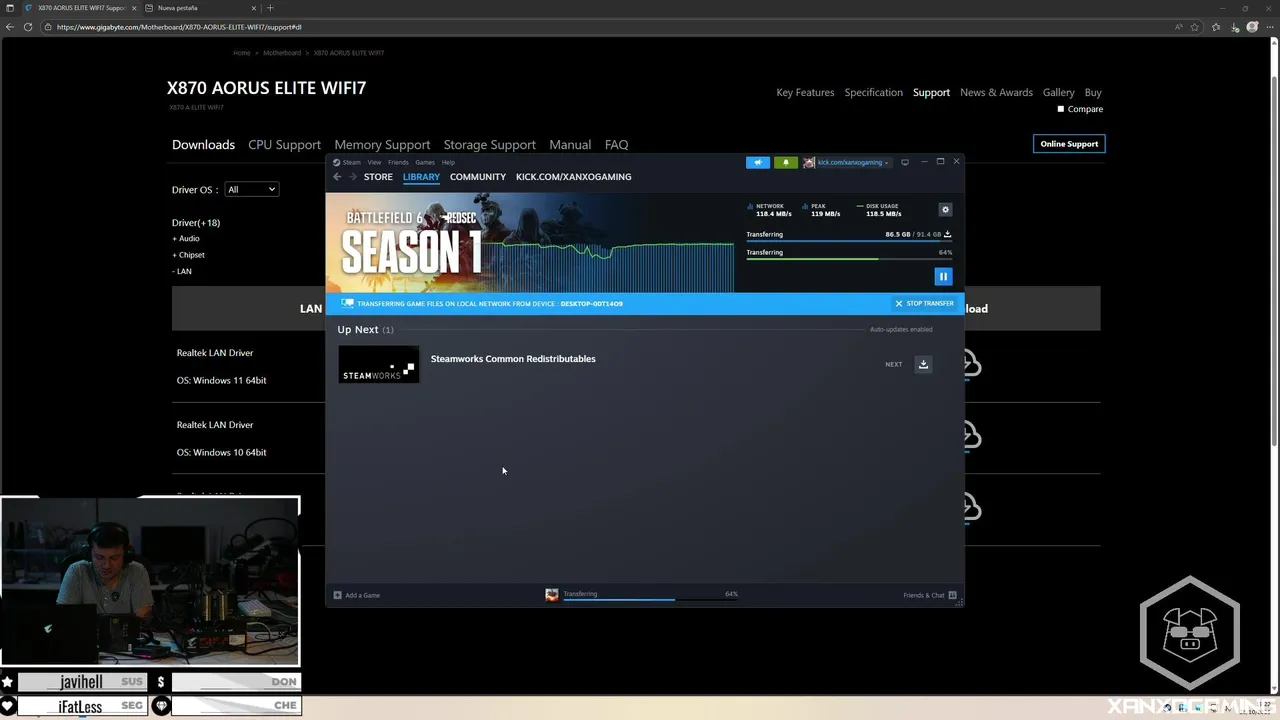Open the Manual tab
Image resolution: width=1280 pixels, height=720 pixels.
point(570,145)
